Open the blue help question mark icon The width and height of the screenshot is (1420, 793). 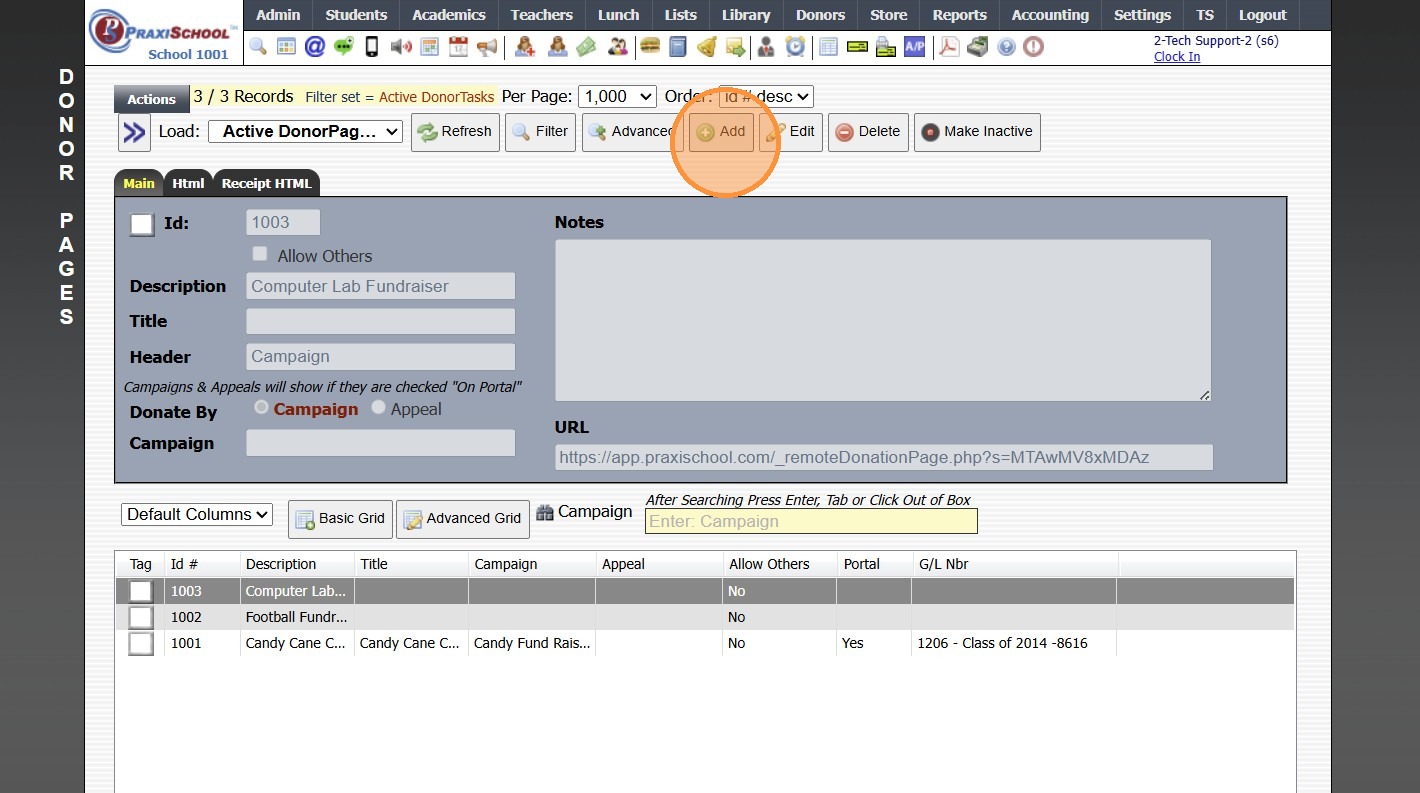tap(1006, 46)
